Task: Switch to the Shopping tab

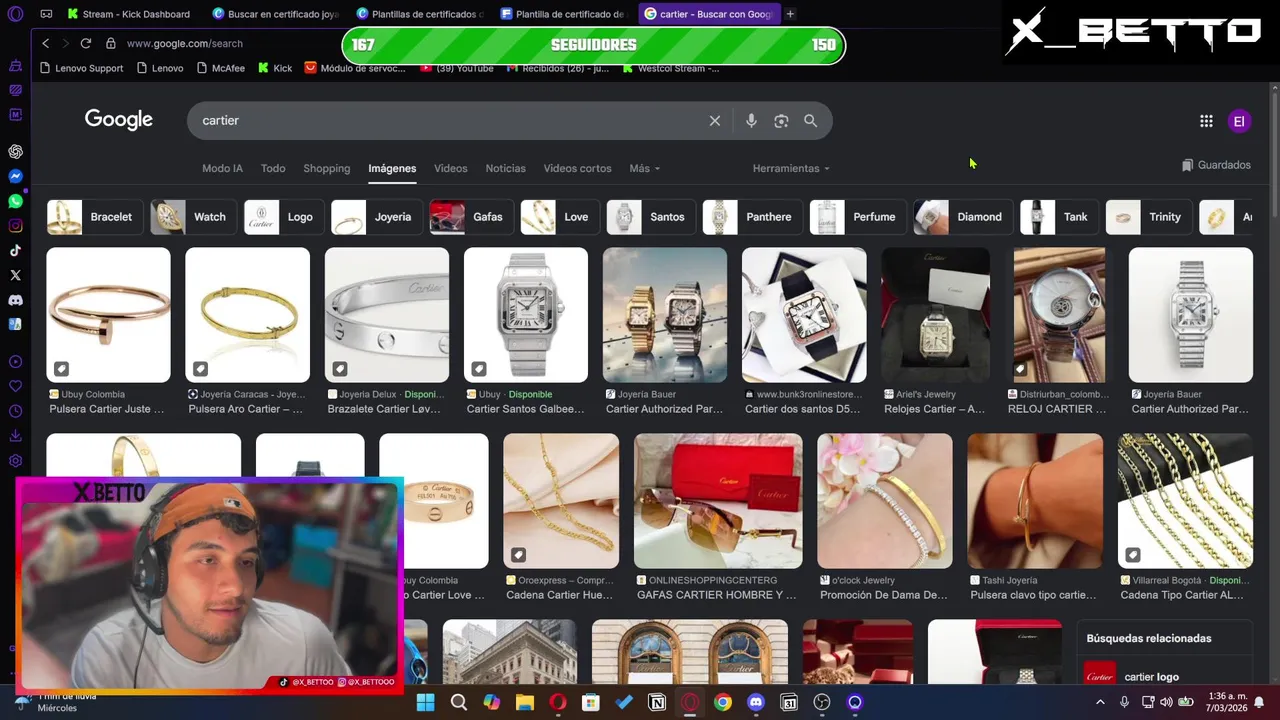Action: [x=327, y=168]
